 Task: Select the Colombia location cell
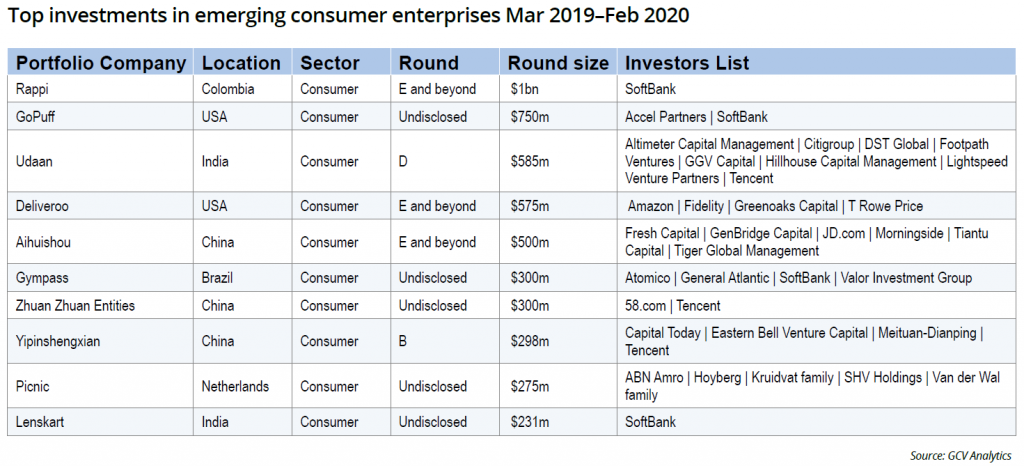pos(229,89)
